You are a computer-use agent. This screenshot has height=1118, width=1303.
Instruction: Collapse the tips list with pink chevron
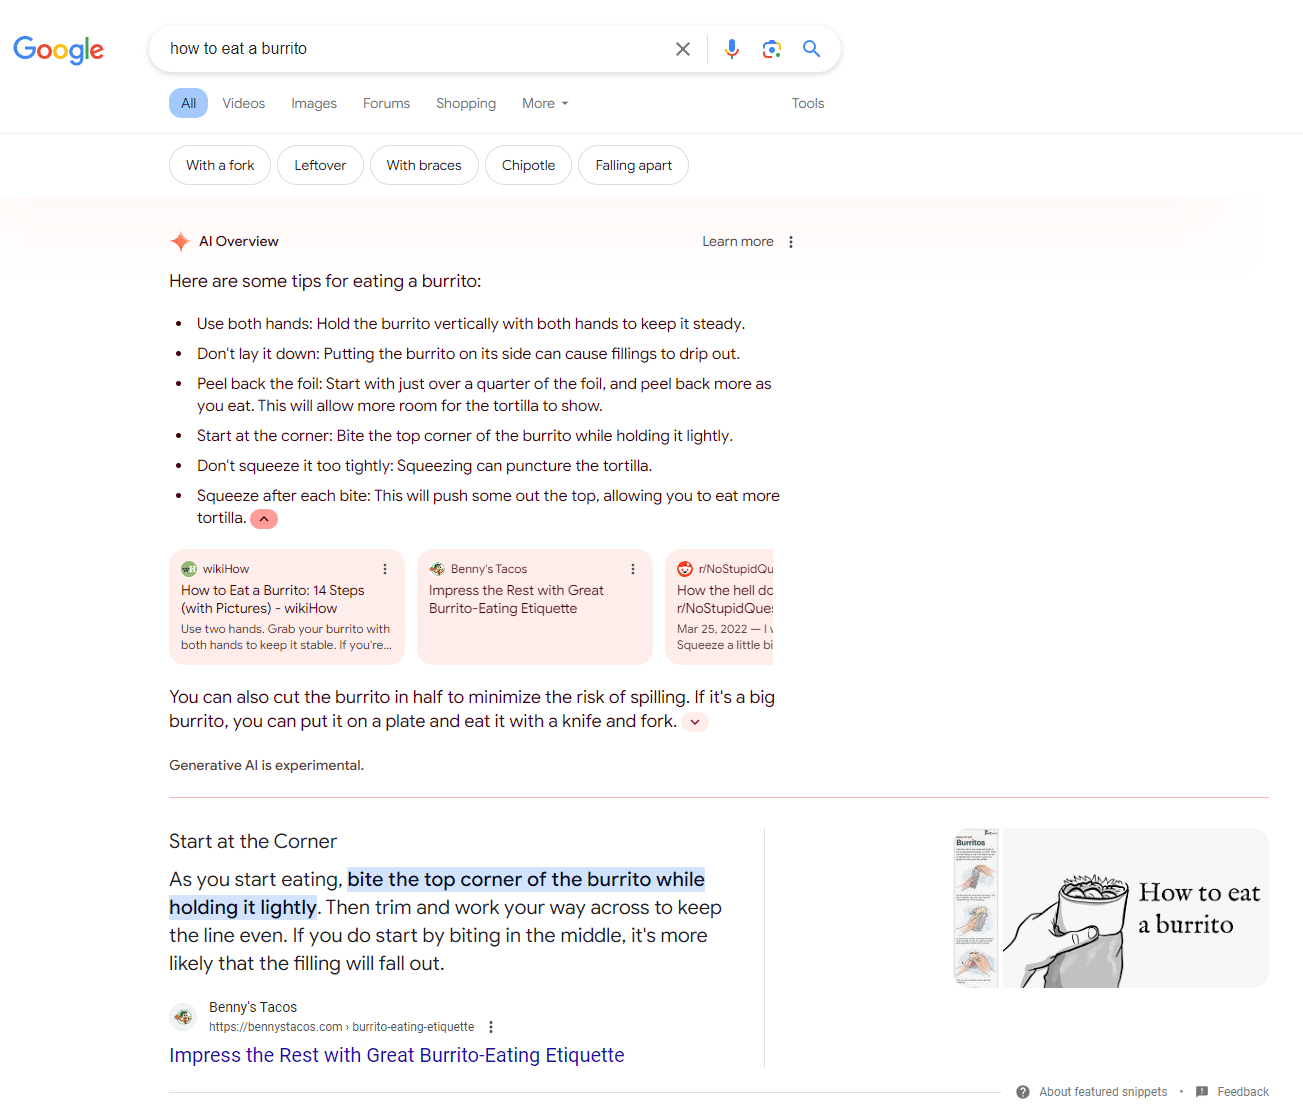pyautogui.click(x=264, y=519)
